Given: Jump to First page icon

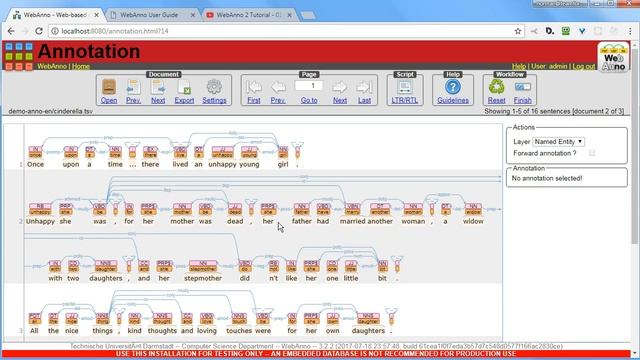Looking at the screenshot, I should 253,87.
